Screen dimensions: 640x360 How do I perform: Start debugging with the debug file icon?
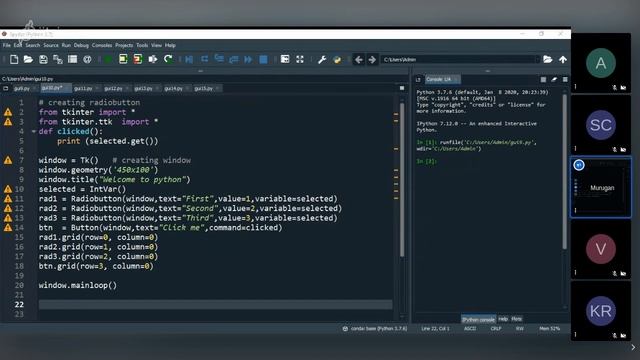[x=189, y=60]
